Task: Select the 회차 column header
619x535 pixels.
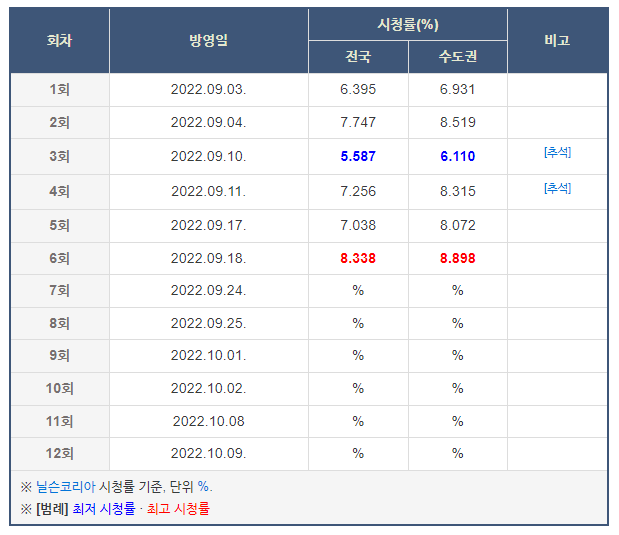Action: point(60,40)
